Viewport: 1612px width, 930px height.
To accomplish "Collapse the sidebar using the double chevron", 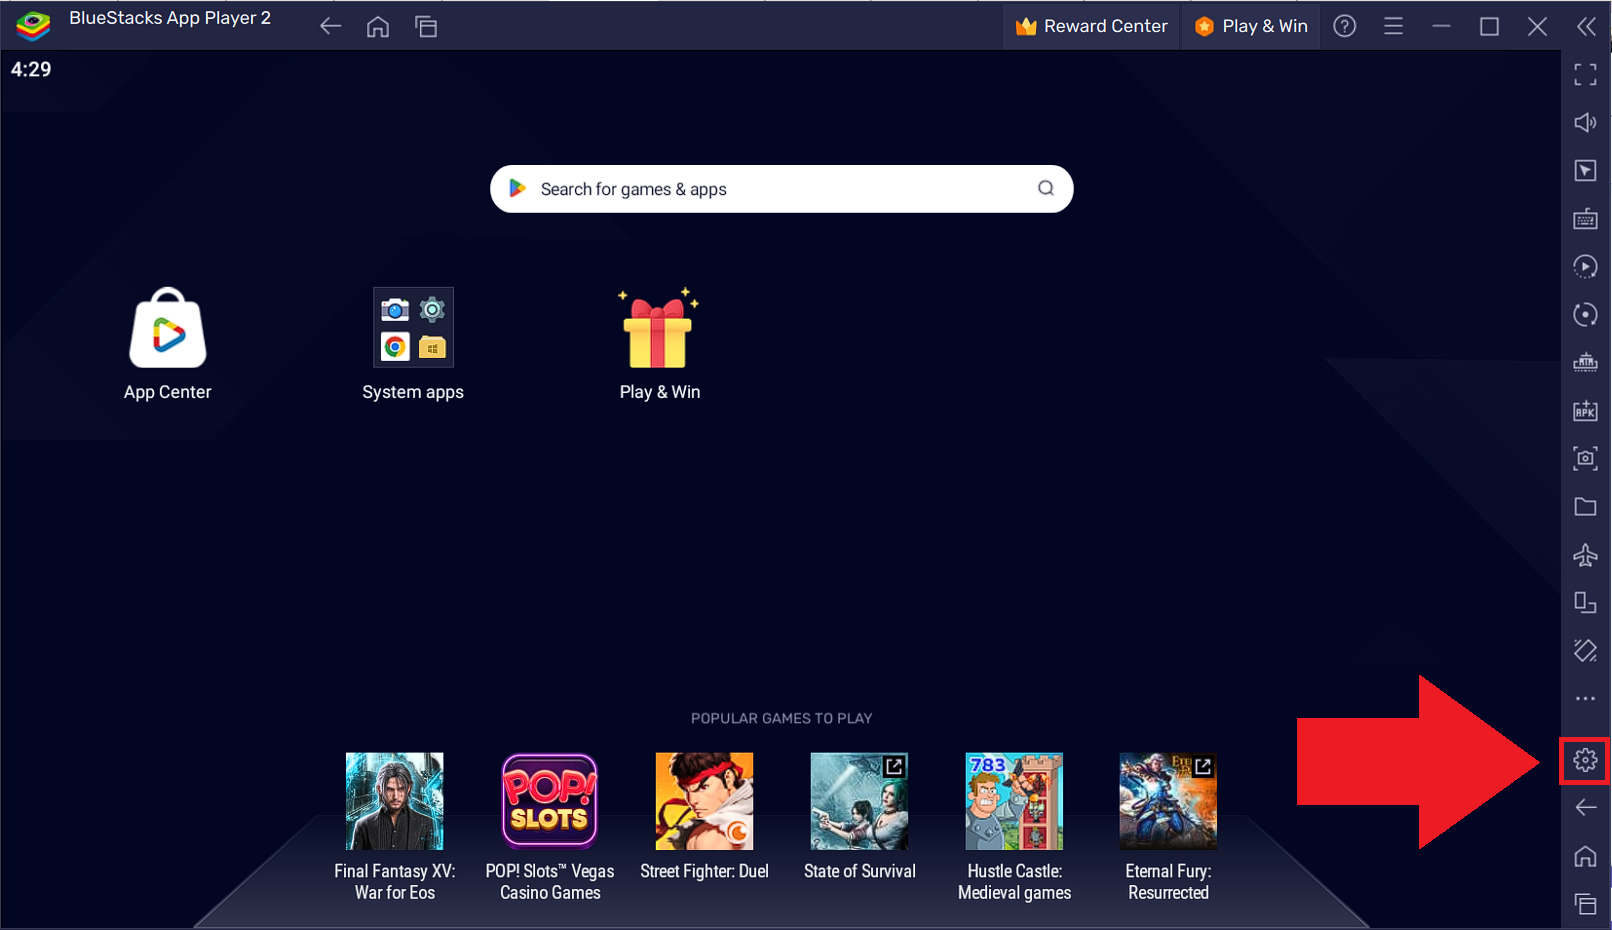I will click(x=1588, y=26).
